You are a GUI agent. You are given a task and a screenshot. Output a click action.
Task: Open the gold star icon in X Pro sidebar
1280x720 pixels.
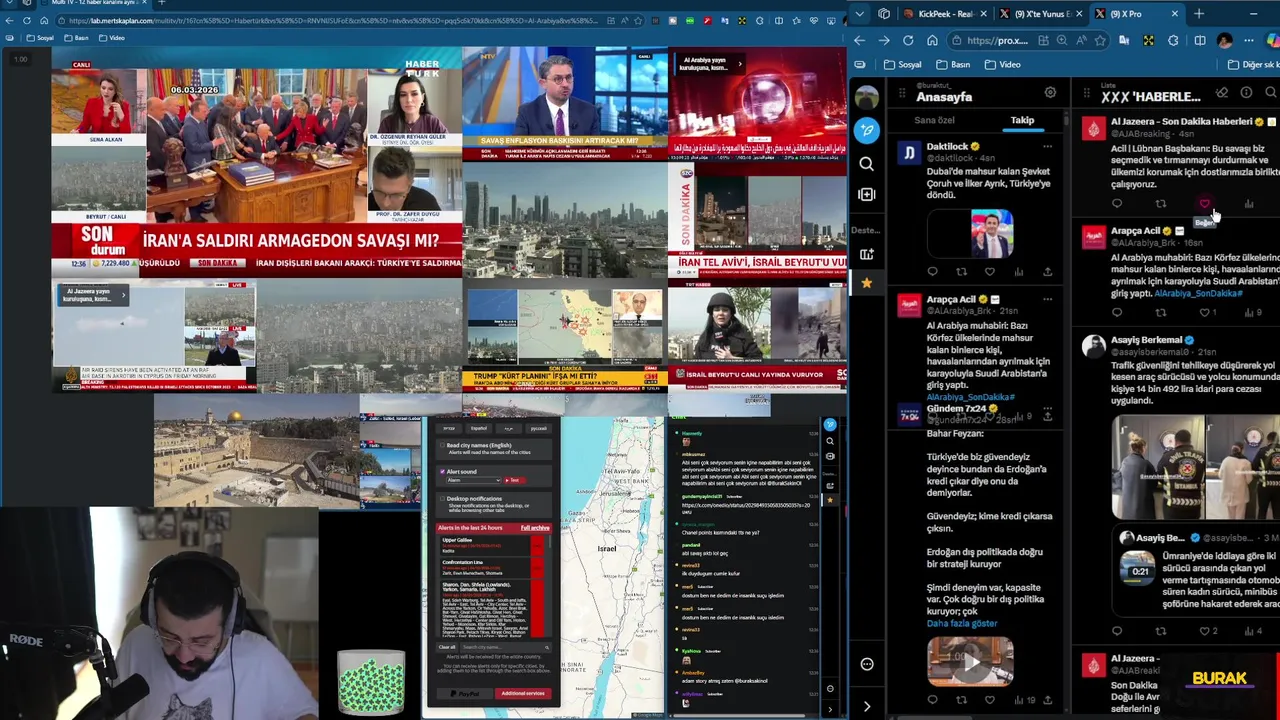point(866,283)
